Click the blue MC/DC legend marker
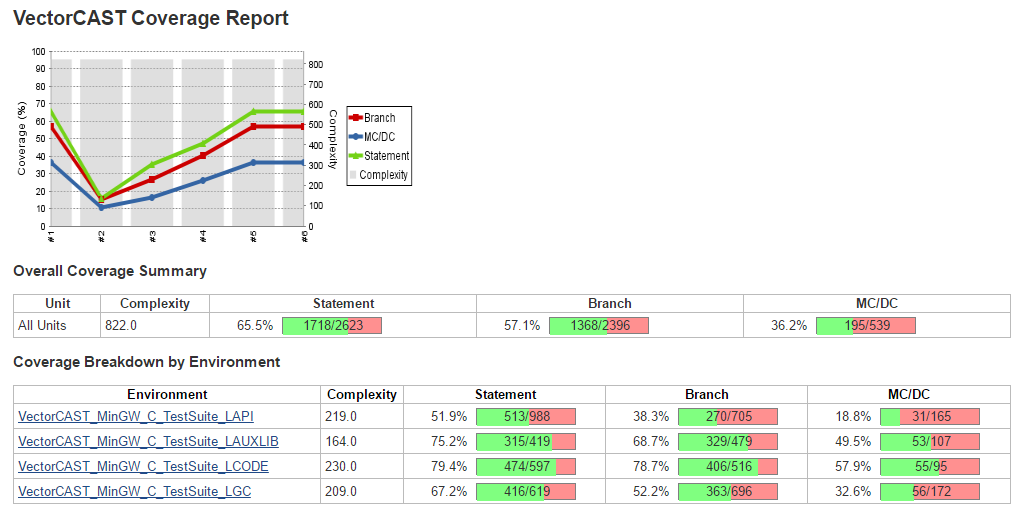The width and height of the screenshot is (1018, 512). pyautogui.click(x=356, y=136)
